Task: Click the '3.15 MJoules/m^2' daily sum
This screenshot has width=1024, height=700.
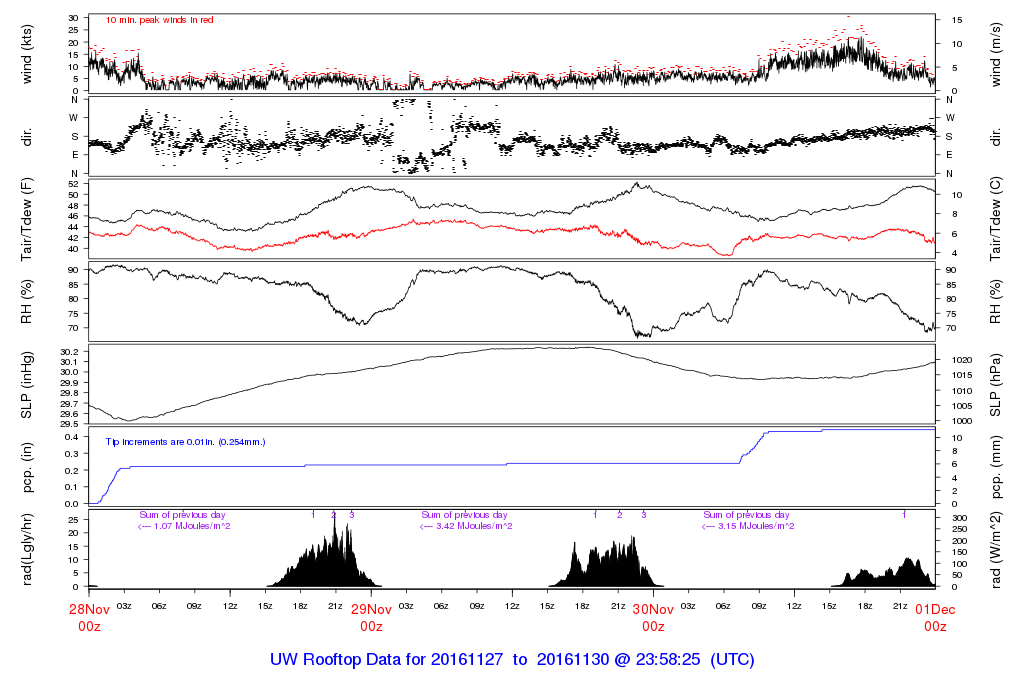Action: (x=756, y=526)
